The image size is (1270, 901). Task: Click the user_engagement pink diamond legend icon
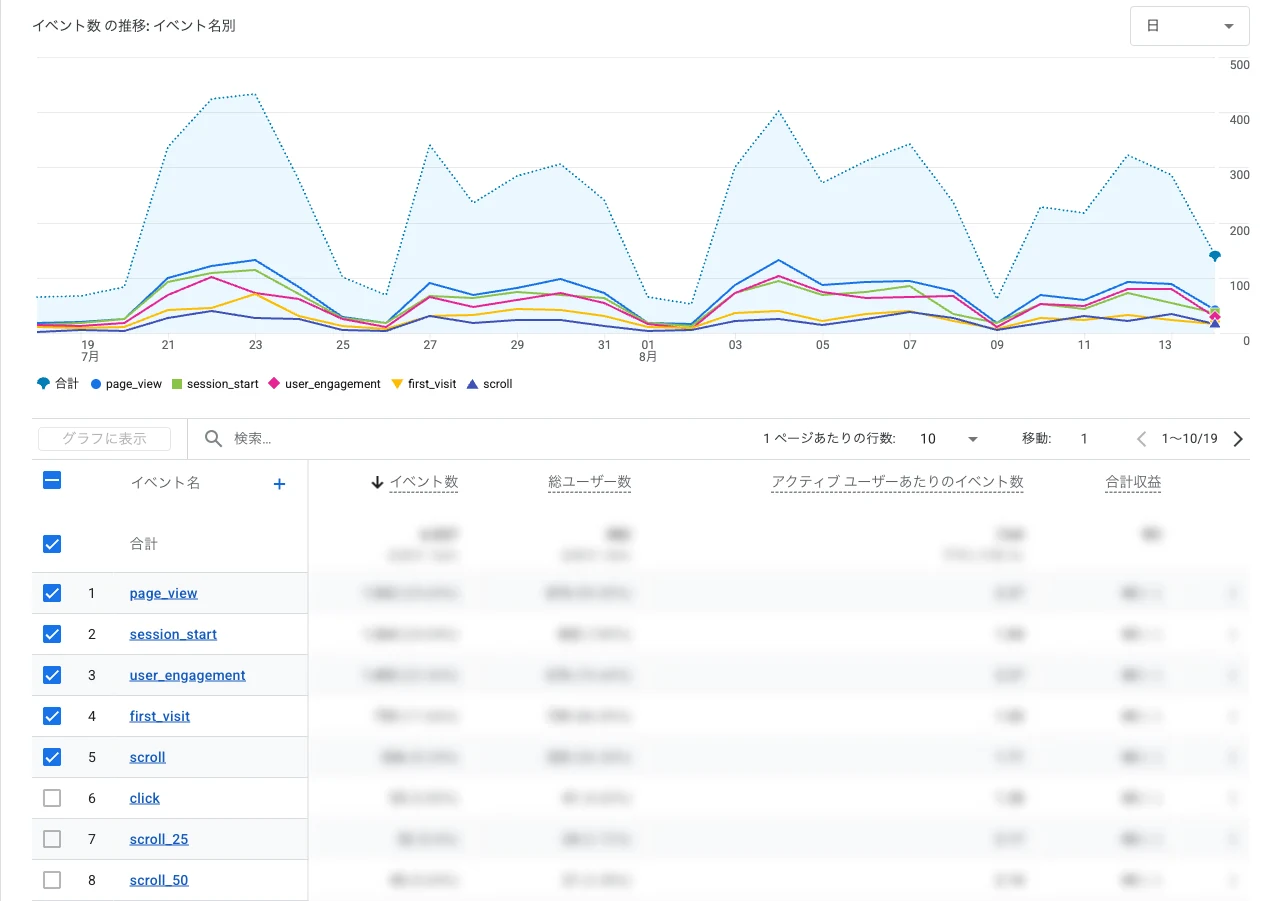[x=275, y=384]
